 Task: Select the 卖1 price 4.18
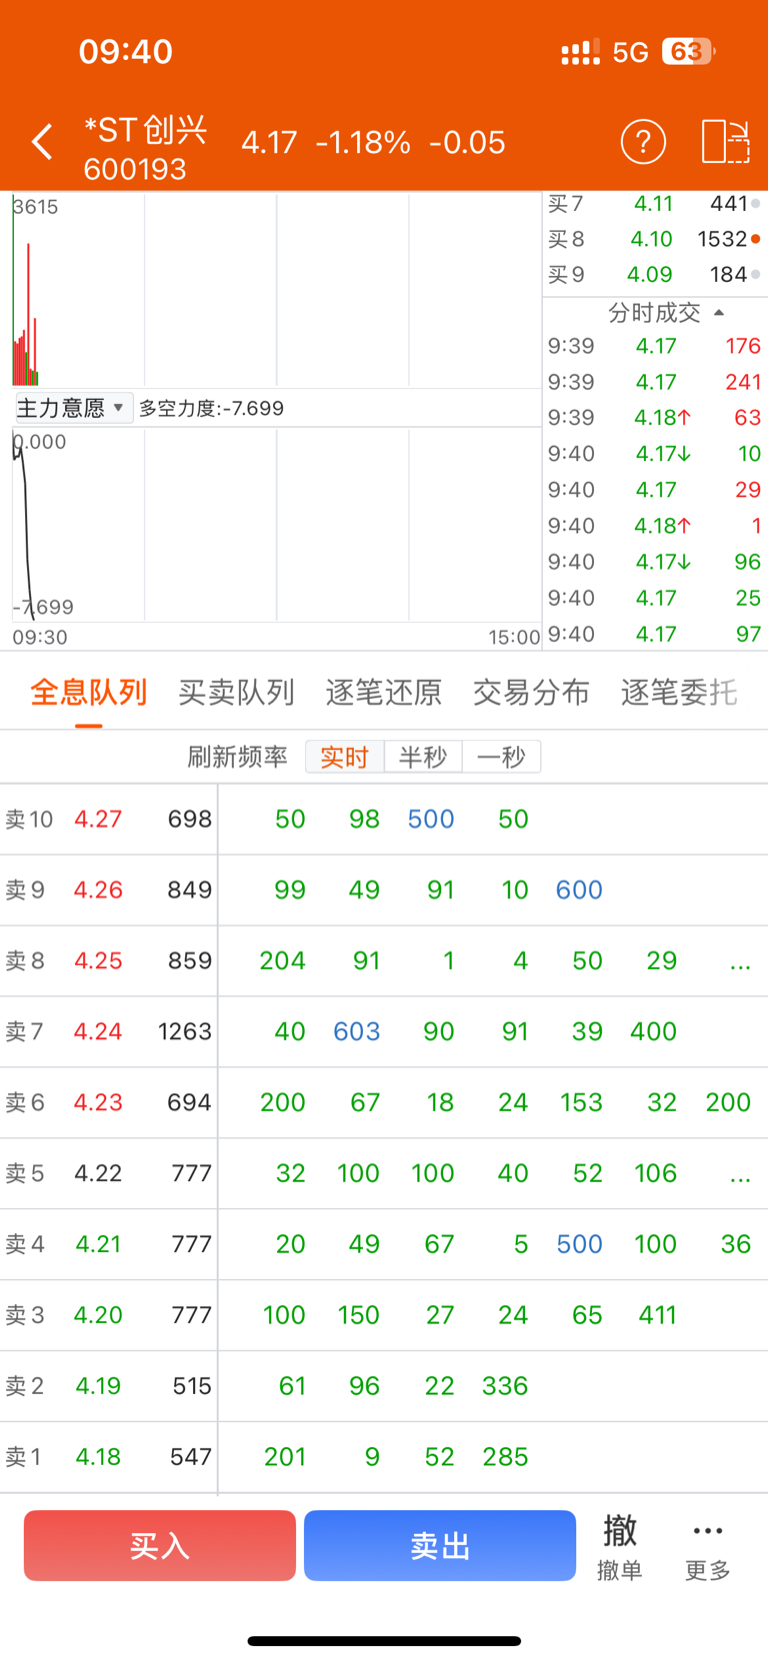98,1458
